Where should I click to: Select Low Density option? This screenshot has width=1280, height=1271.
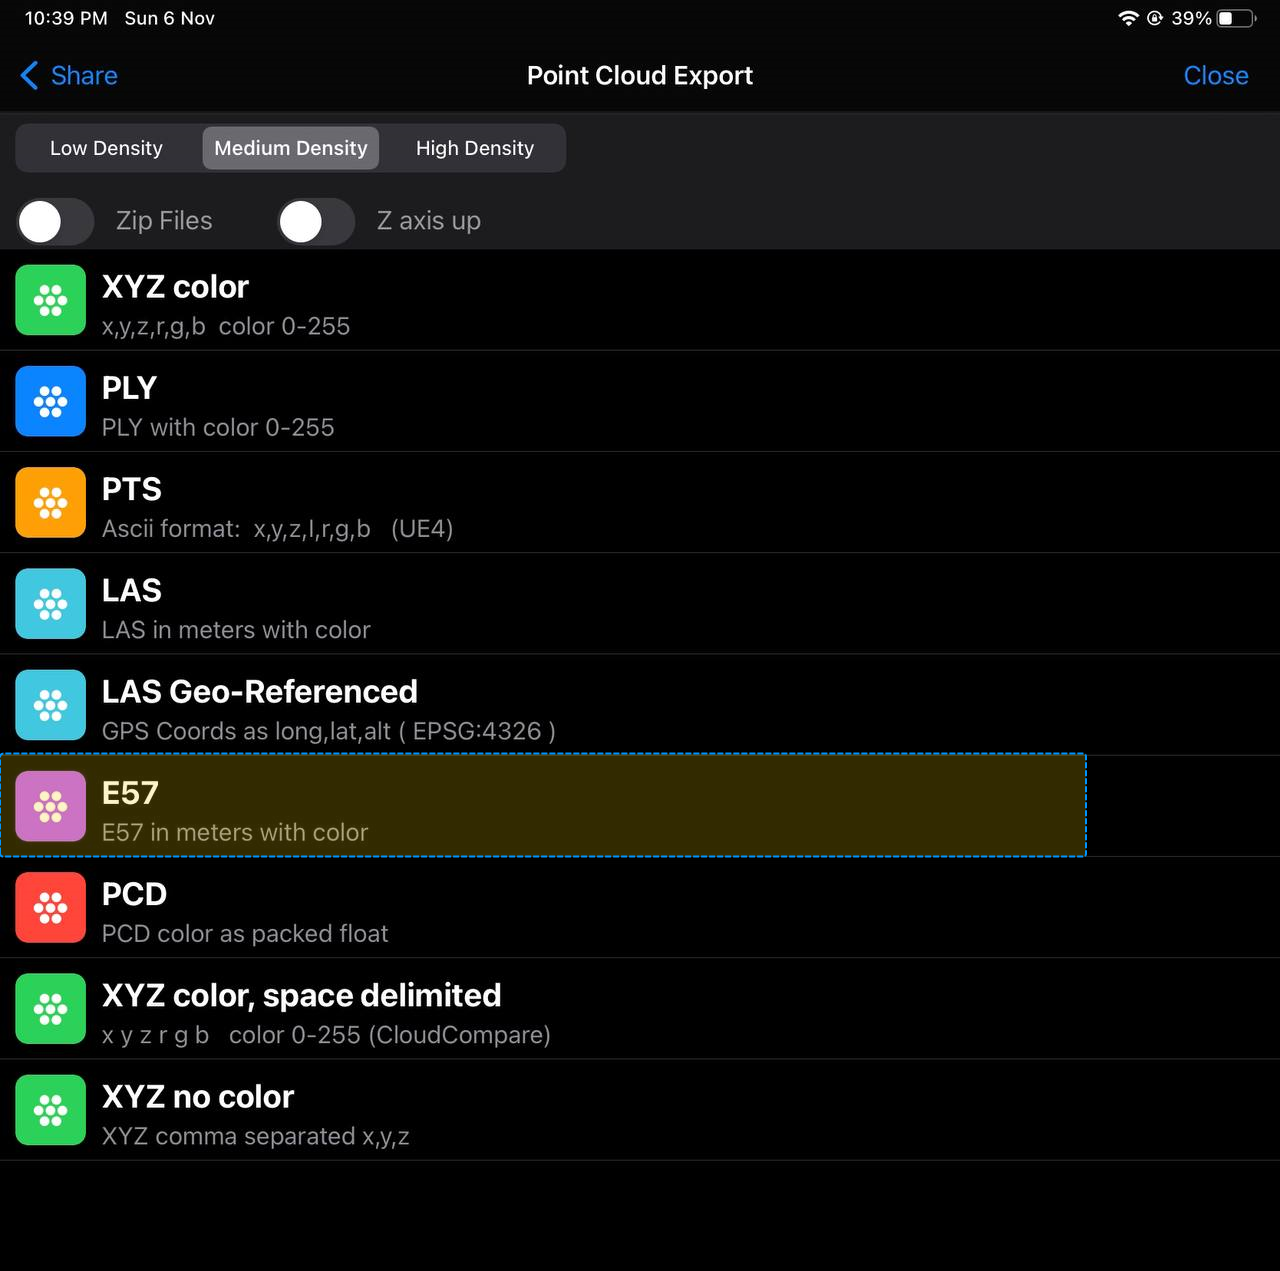coord(106,148)
